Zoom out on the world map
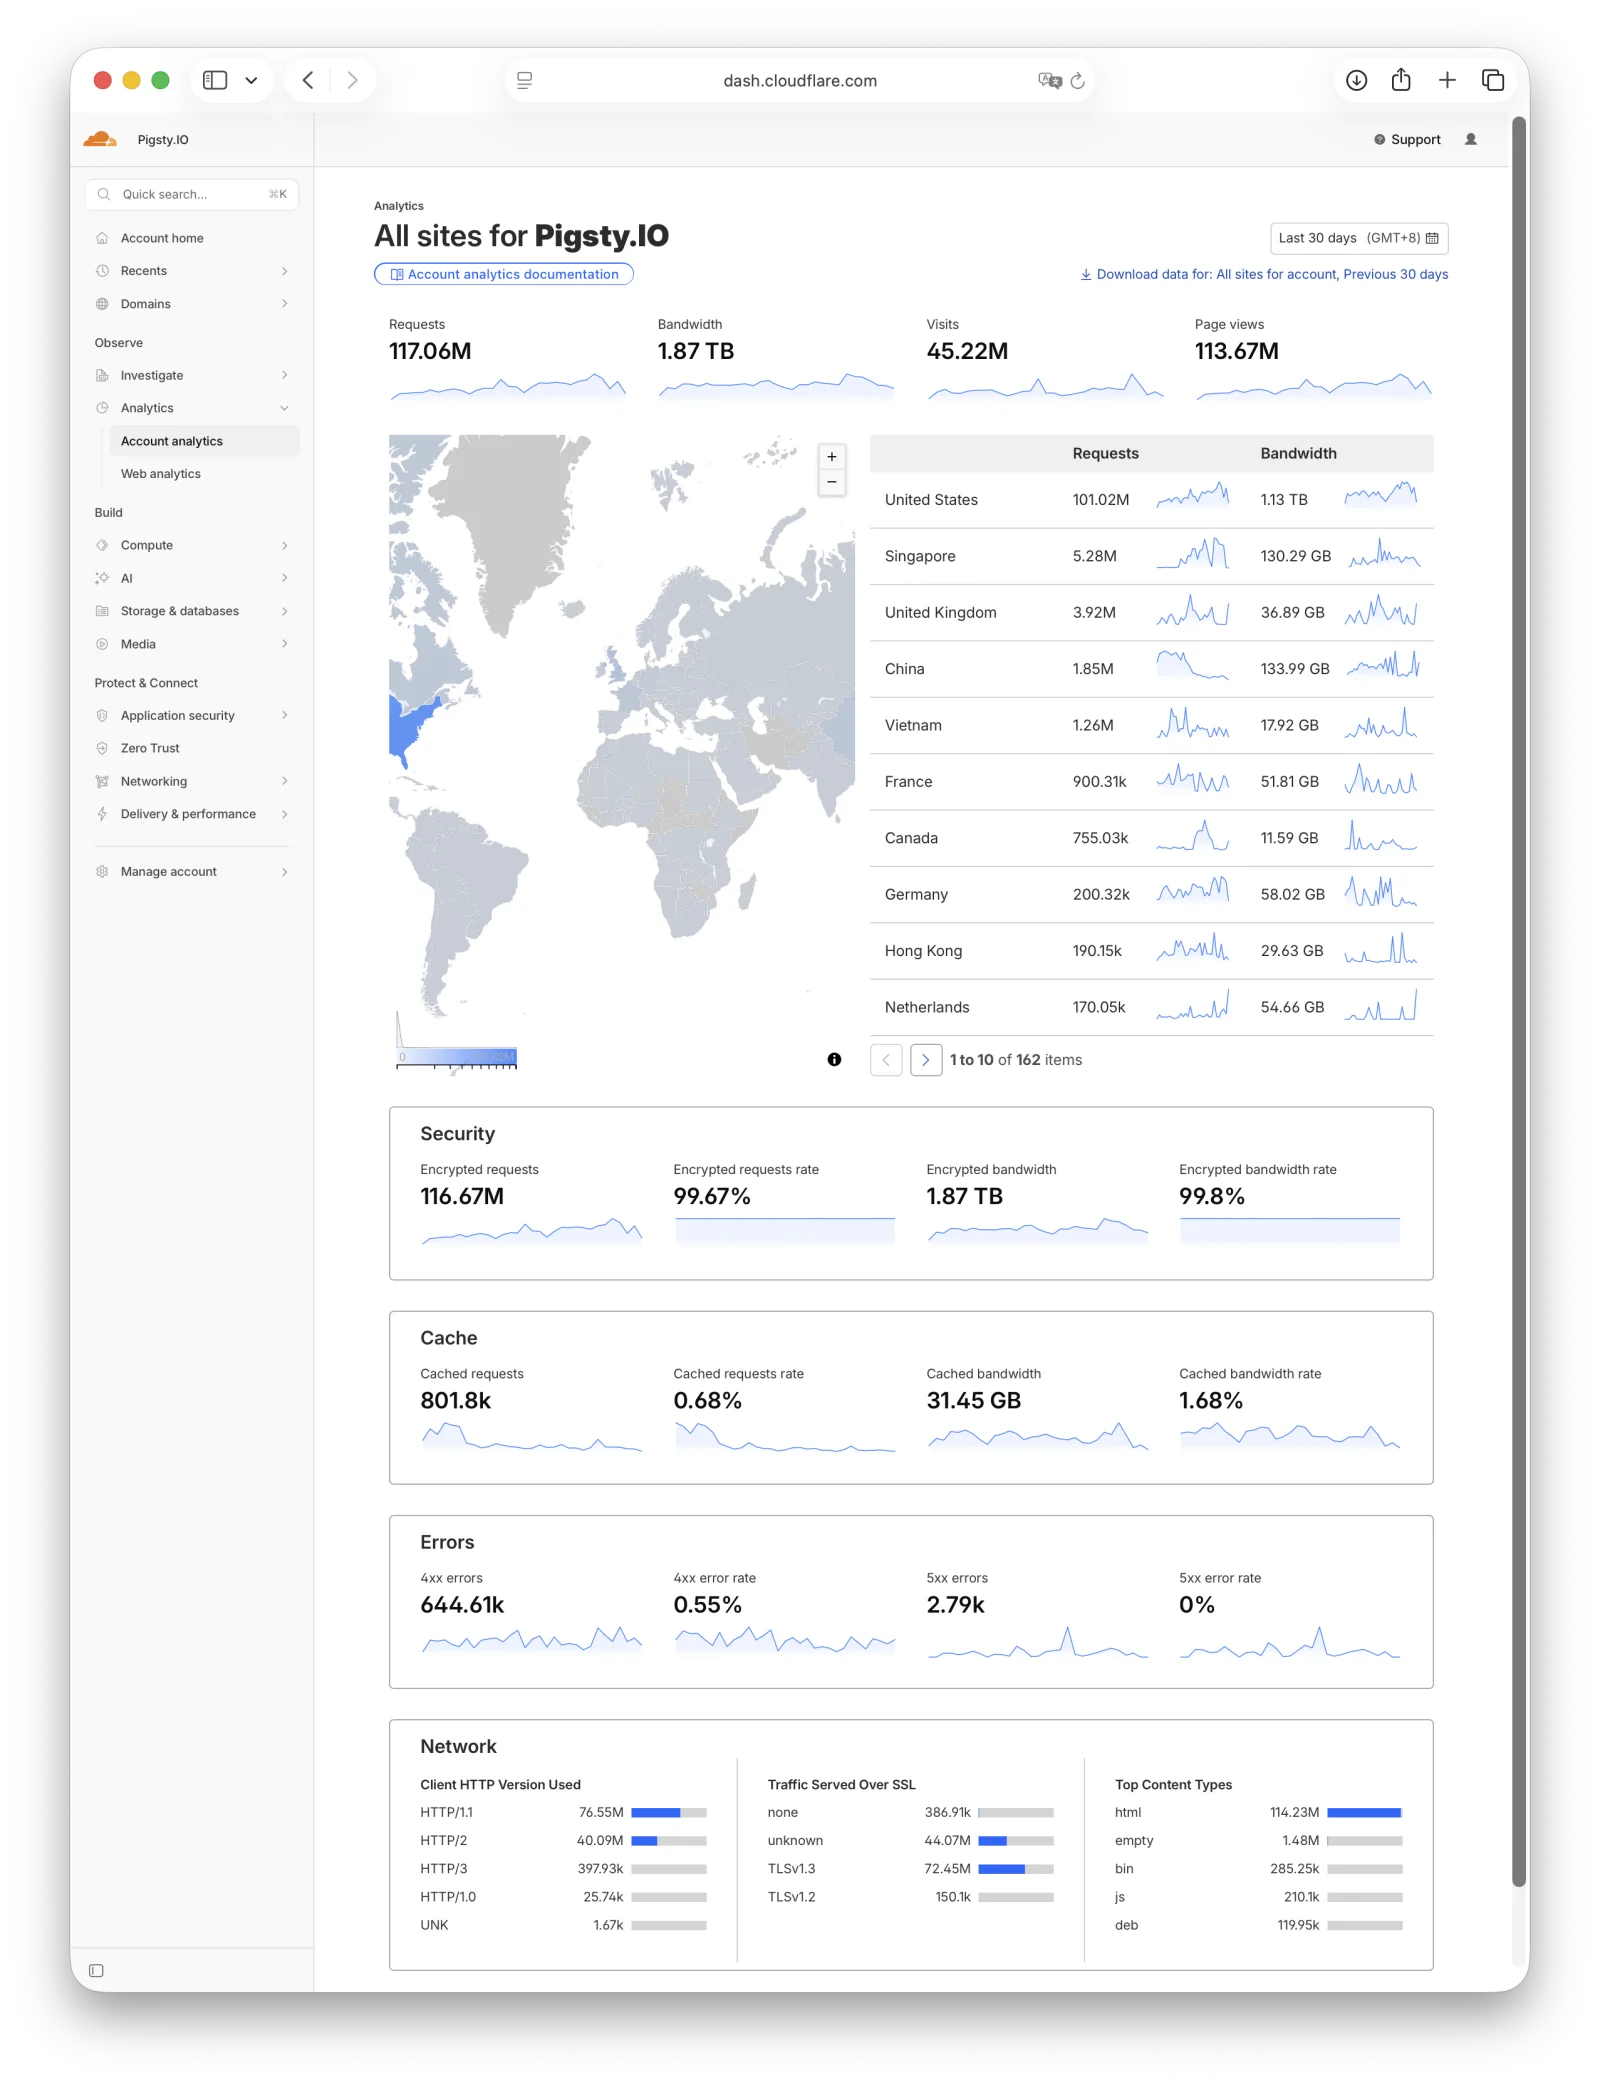 tap(832, 482)
